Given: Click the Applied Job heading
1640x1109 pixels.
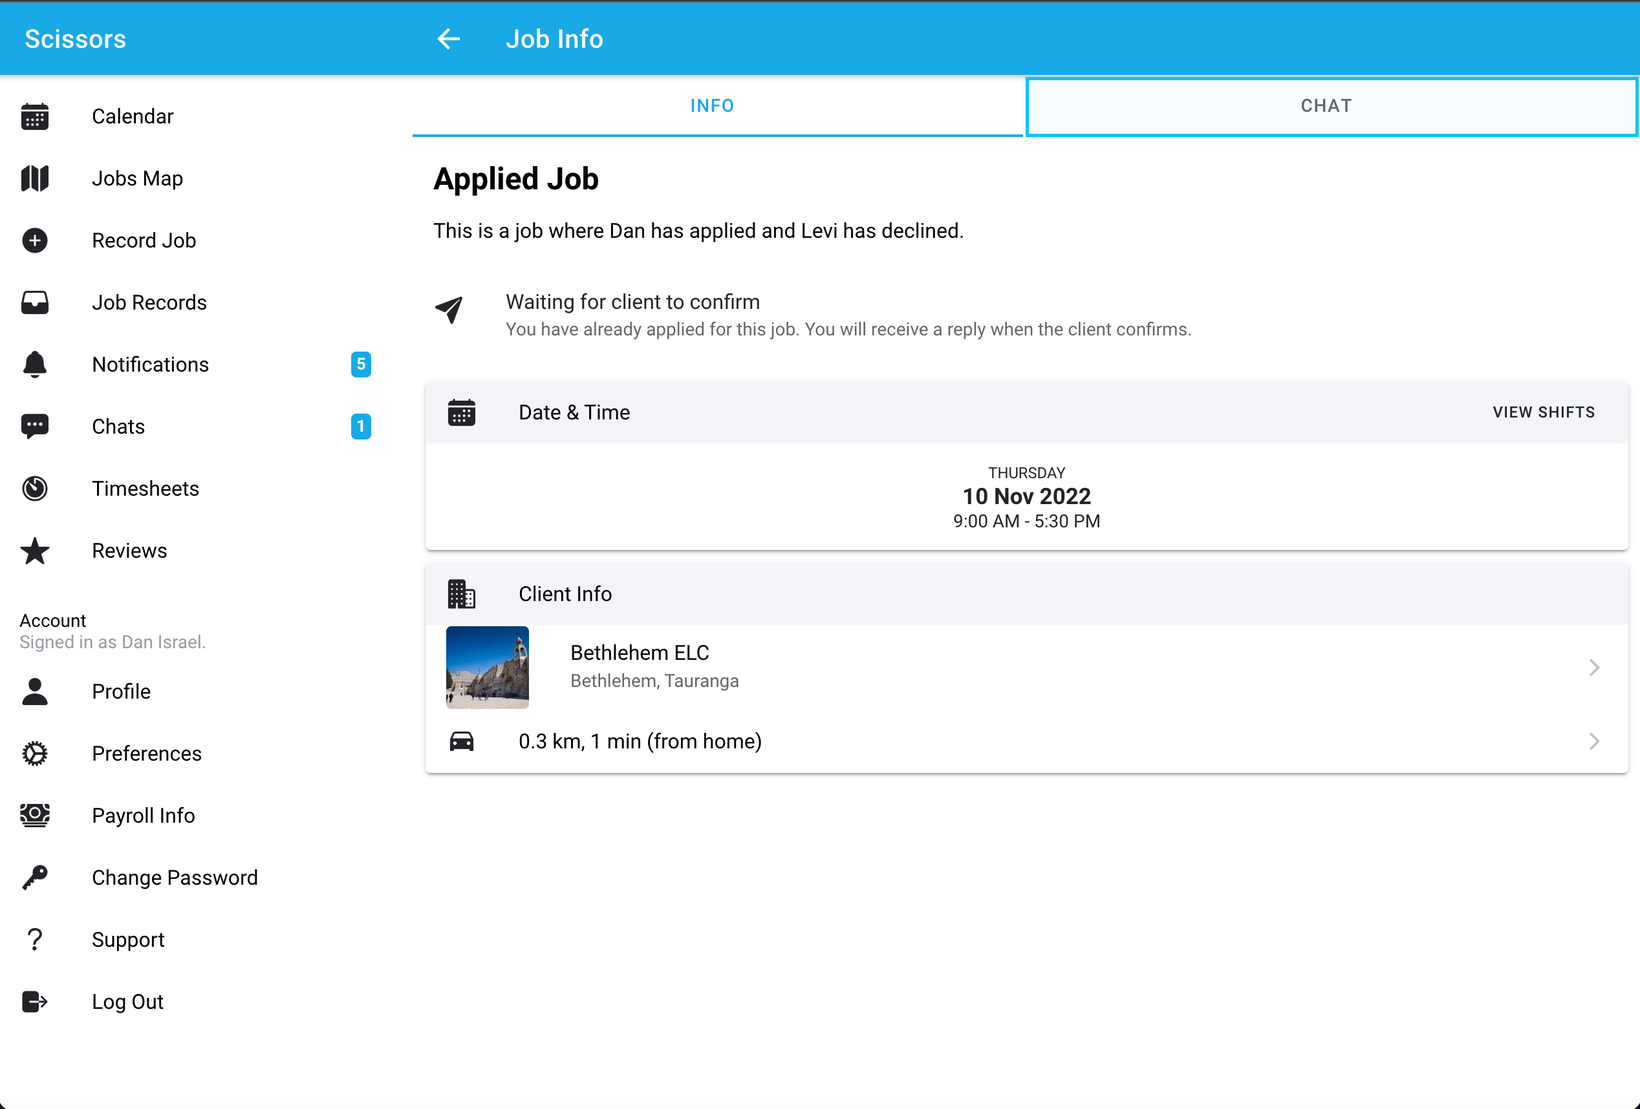Looking at the screenshot, I should pos(516,179).
